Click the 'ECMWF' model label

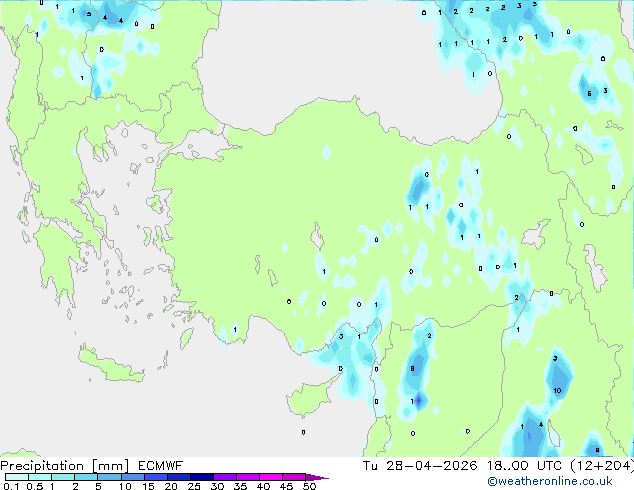point(161,466)
